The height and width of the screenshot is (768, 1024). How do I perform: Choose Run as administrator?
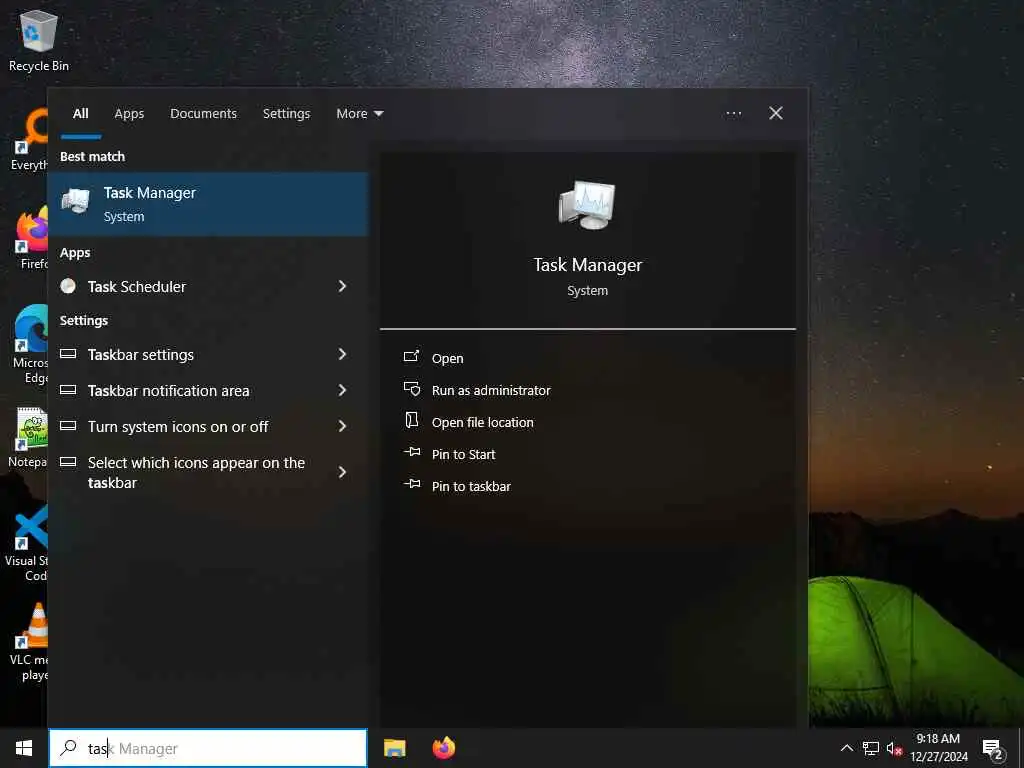pos(491,390)
